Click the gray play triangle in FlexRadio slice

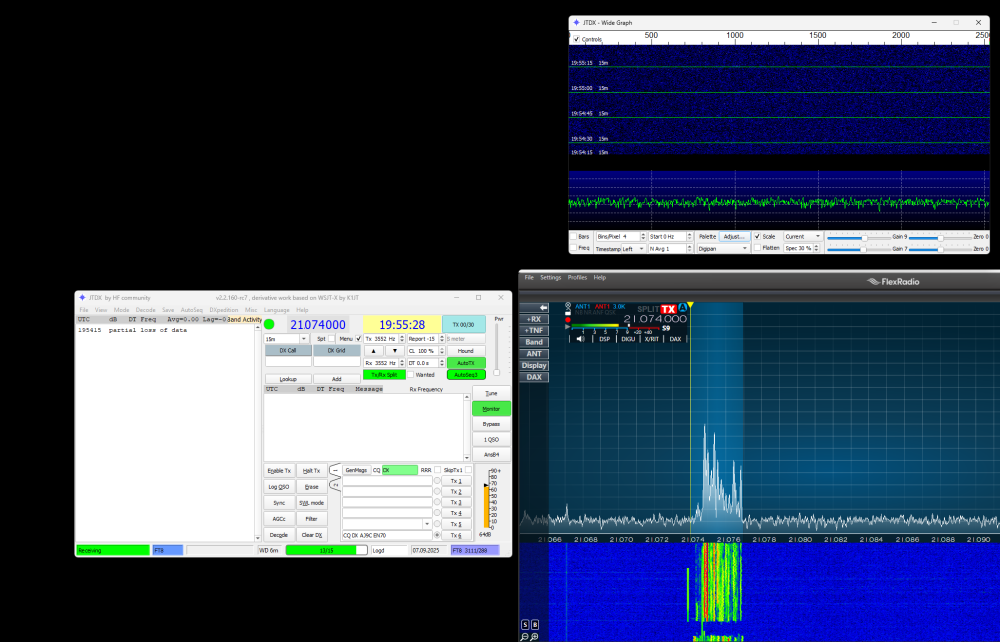[568, 327]
